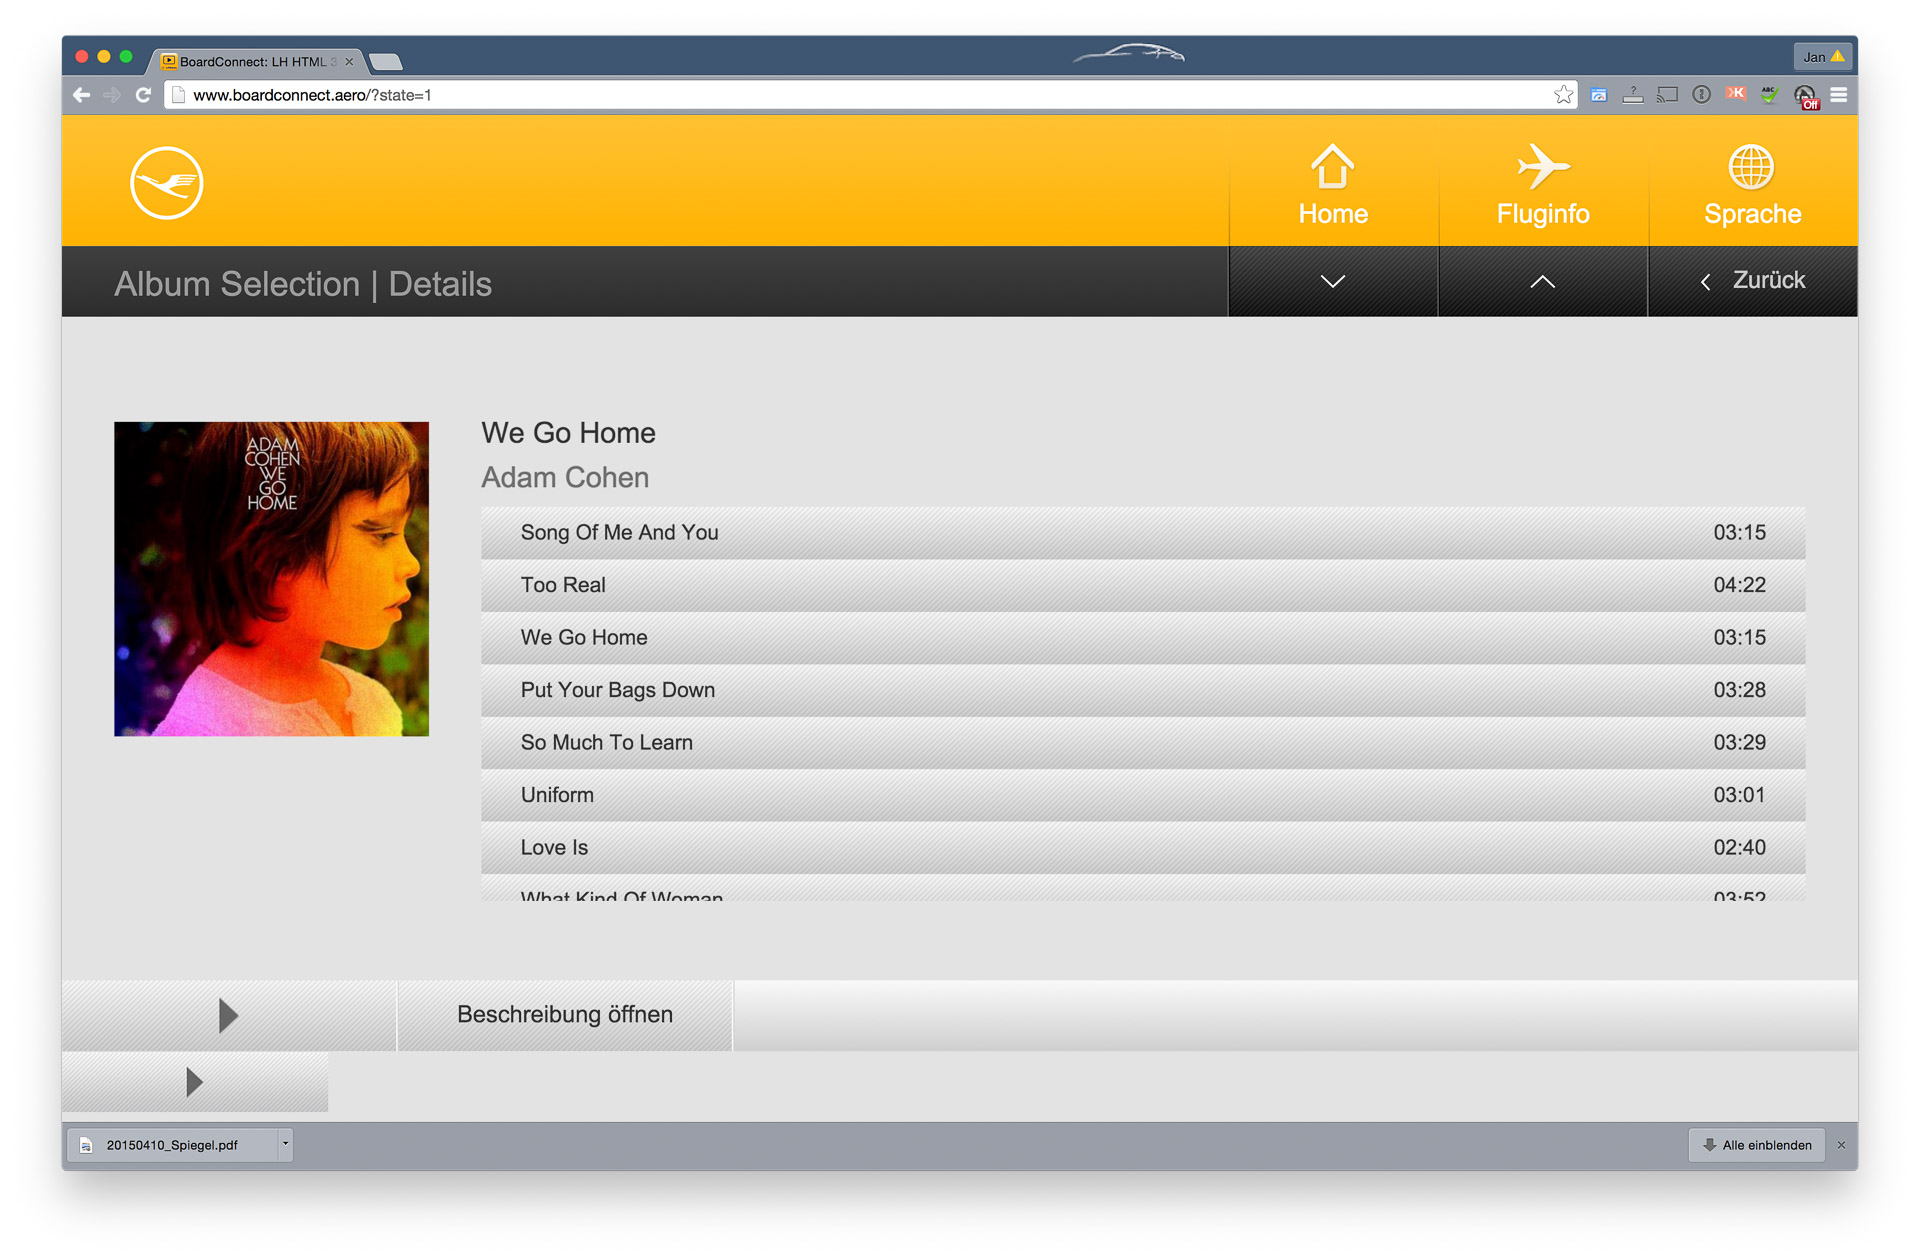Click the Album Selection | Details heading
This screenshot has width=1920, height=1259.
tap(303, 284)
